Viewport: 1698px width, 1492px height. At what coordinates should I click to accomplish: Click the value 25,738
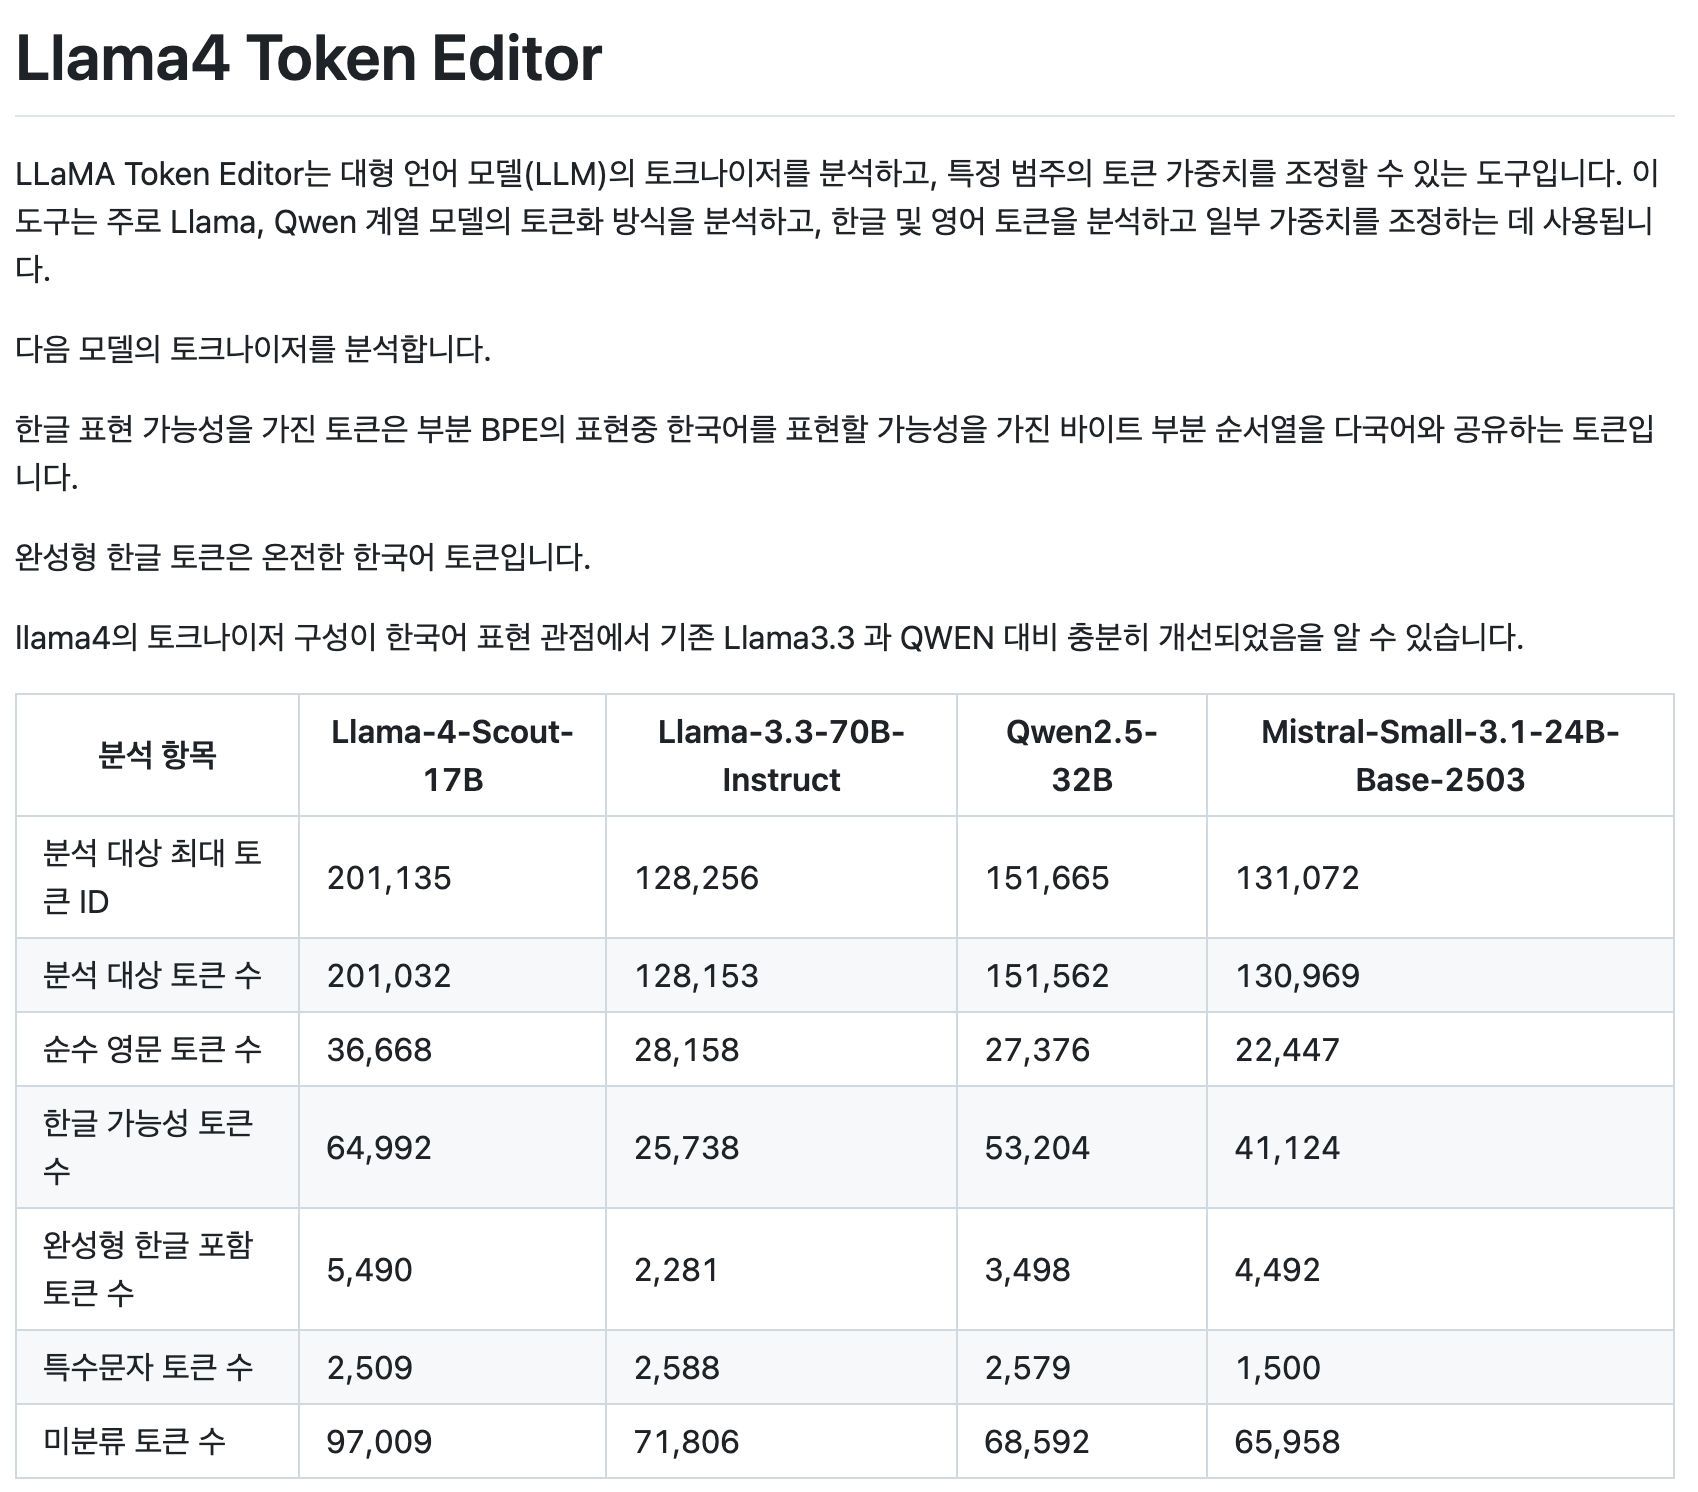tap(687, 1148)
